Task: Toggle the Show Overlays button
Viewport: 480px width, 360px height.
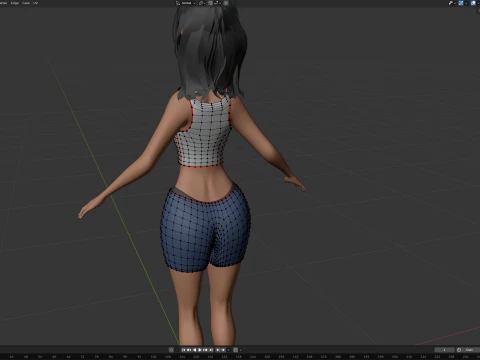Action: [x=473, y=3]
